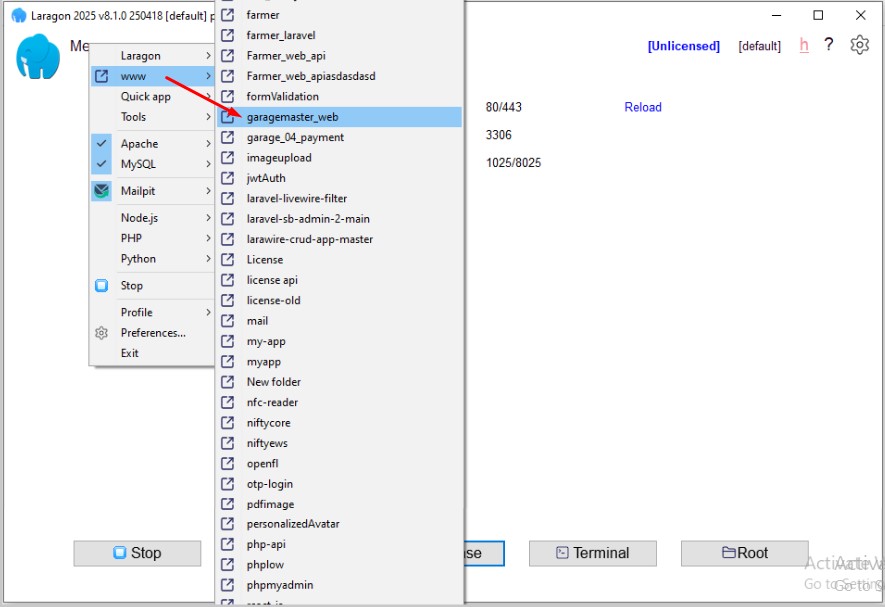
Task: Expand the Mailpit submenu
Action: click(x=152, y=191)
